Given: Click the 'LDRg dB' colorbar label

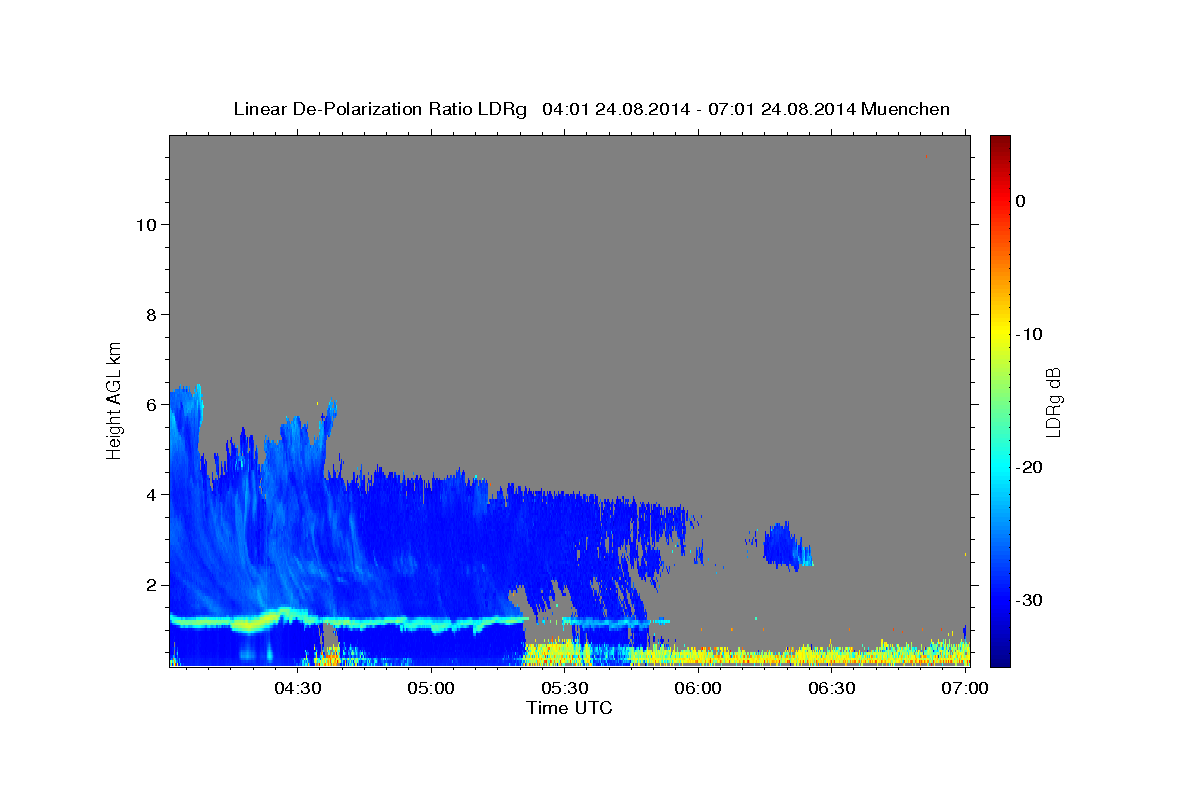Looking at the screenshot, I should pos(1053,401).
